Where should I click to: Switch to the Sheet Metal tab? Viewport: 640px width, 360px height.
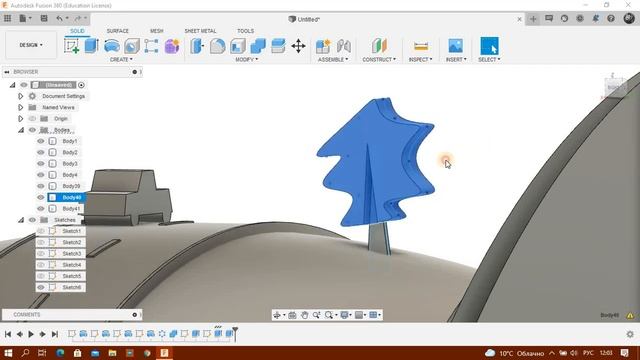point(200,31)
